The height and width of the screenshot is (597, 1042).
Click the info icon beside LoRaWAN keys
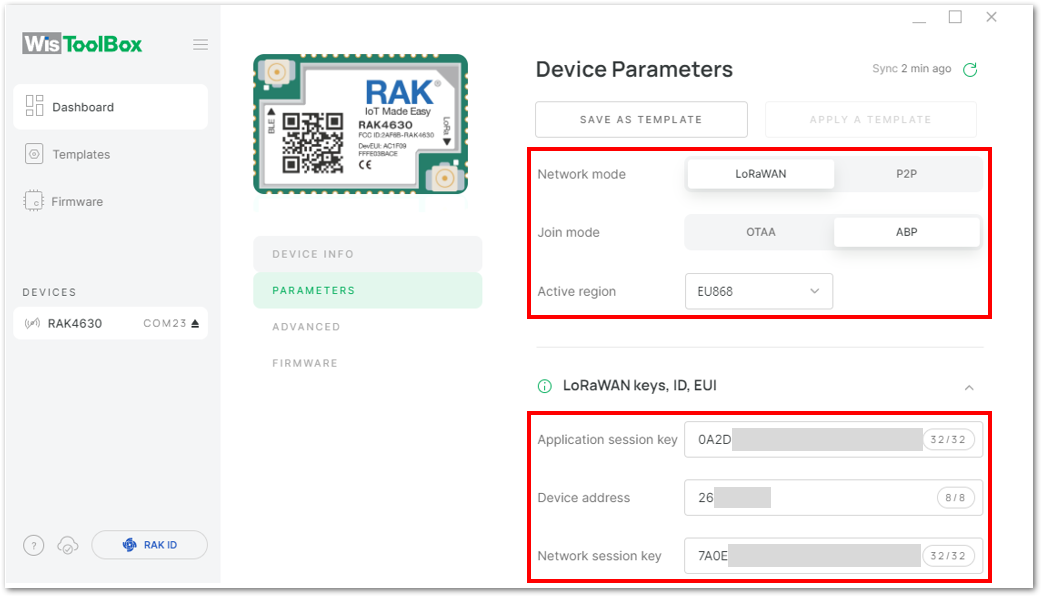544,386
